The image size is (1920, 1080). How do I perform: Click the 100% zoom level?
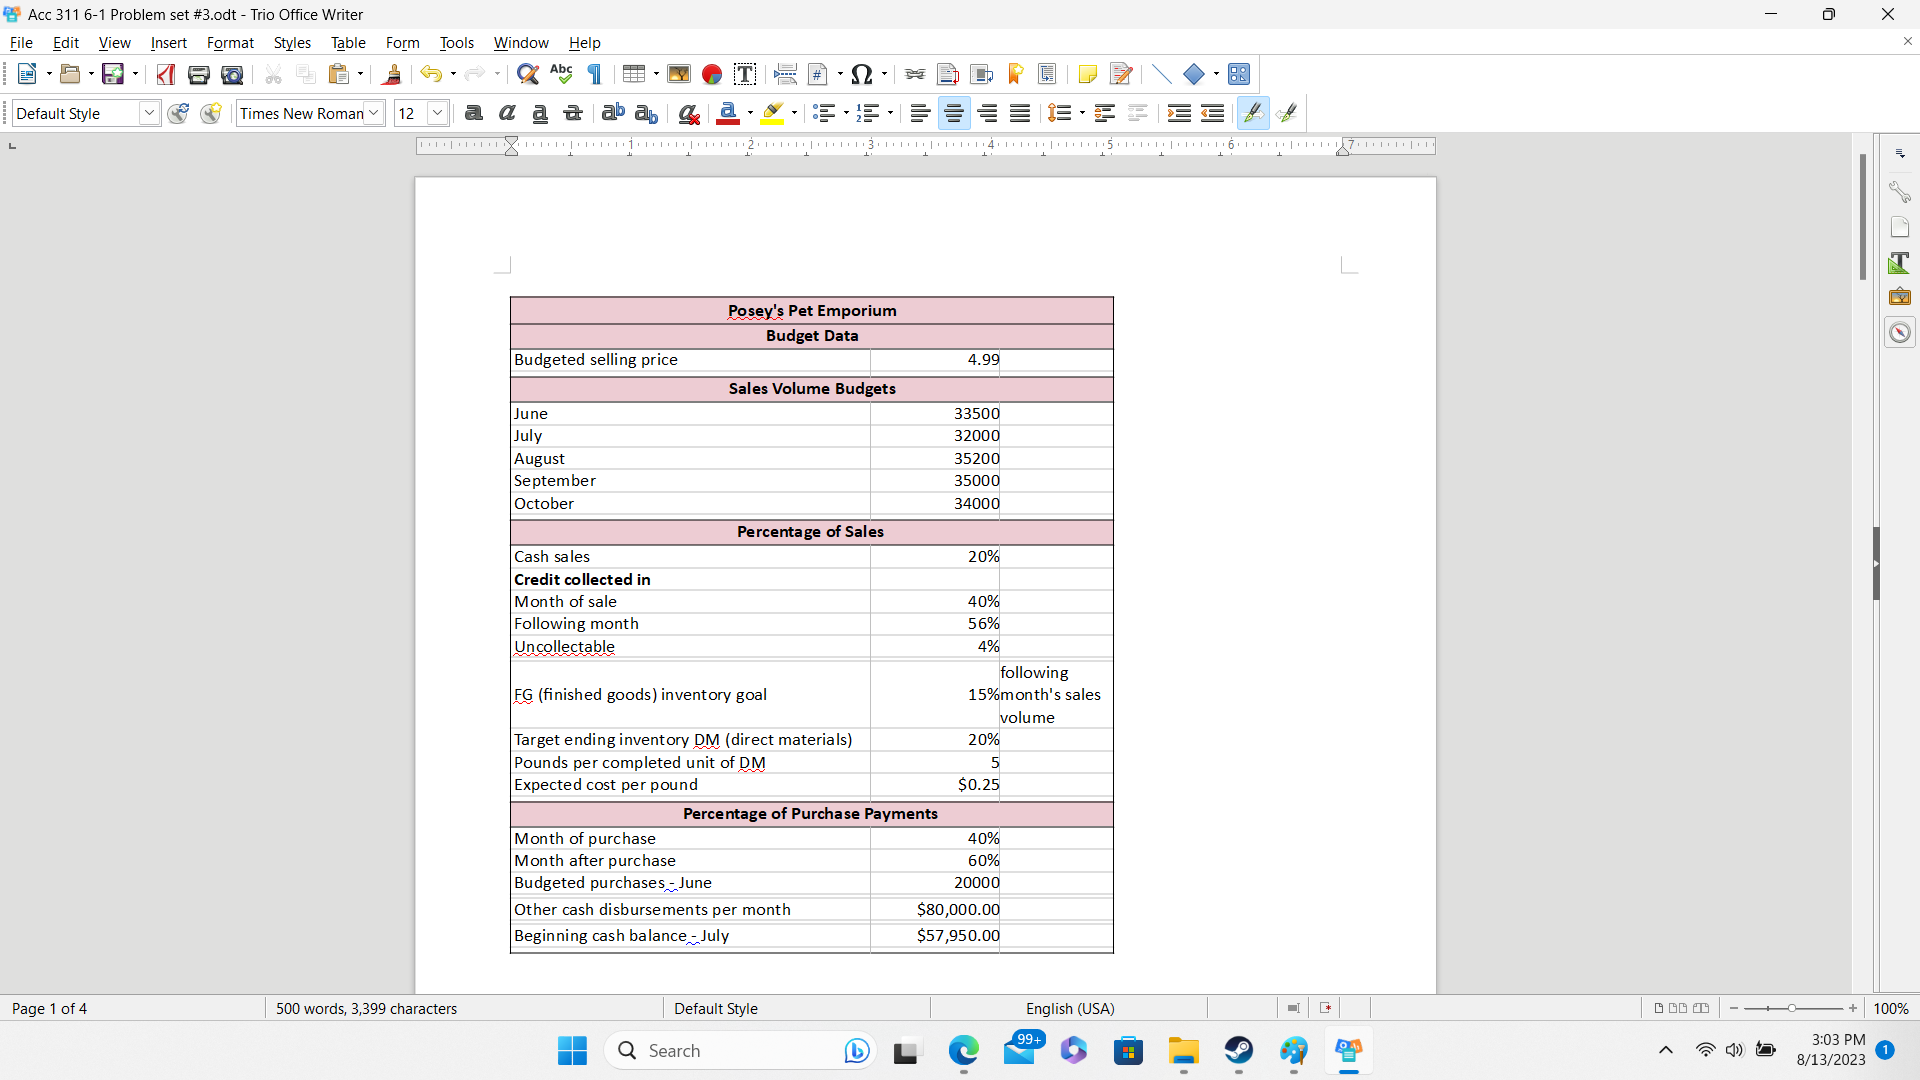pyautogui.click(x=1890, y=1009)
